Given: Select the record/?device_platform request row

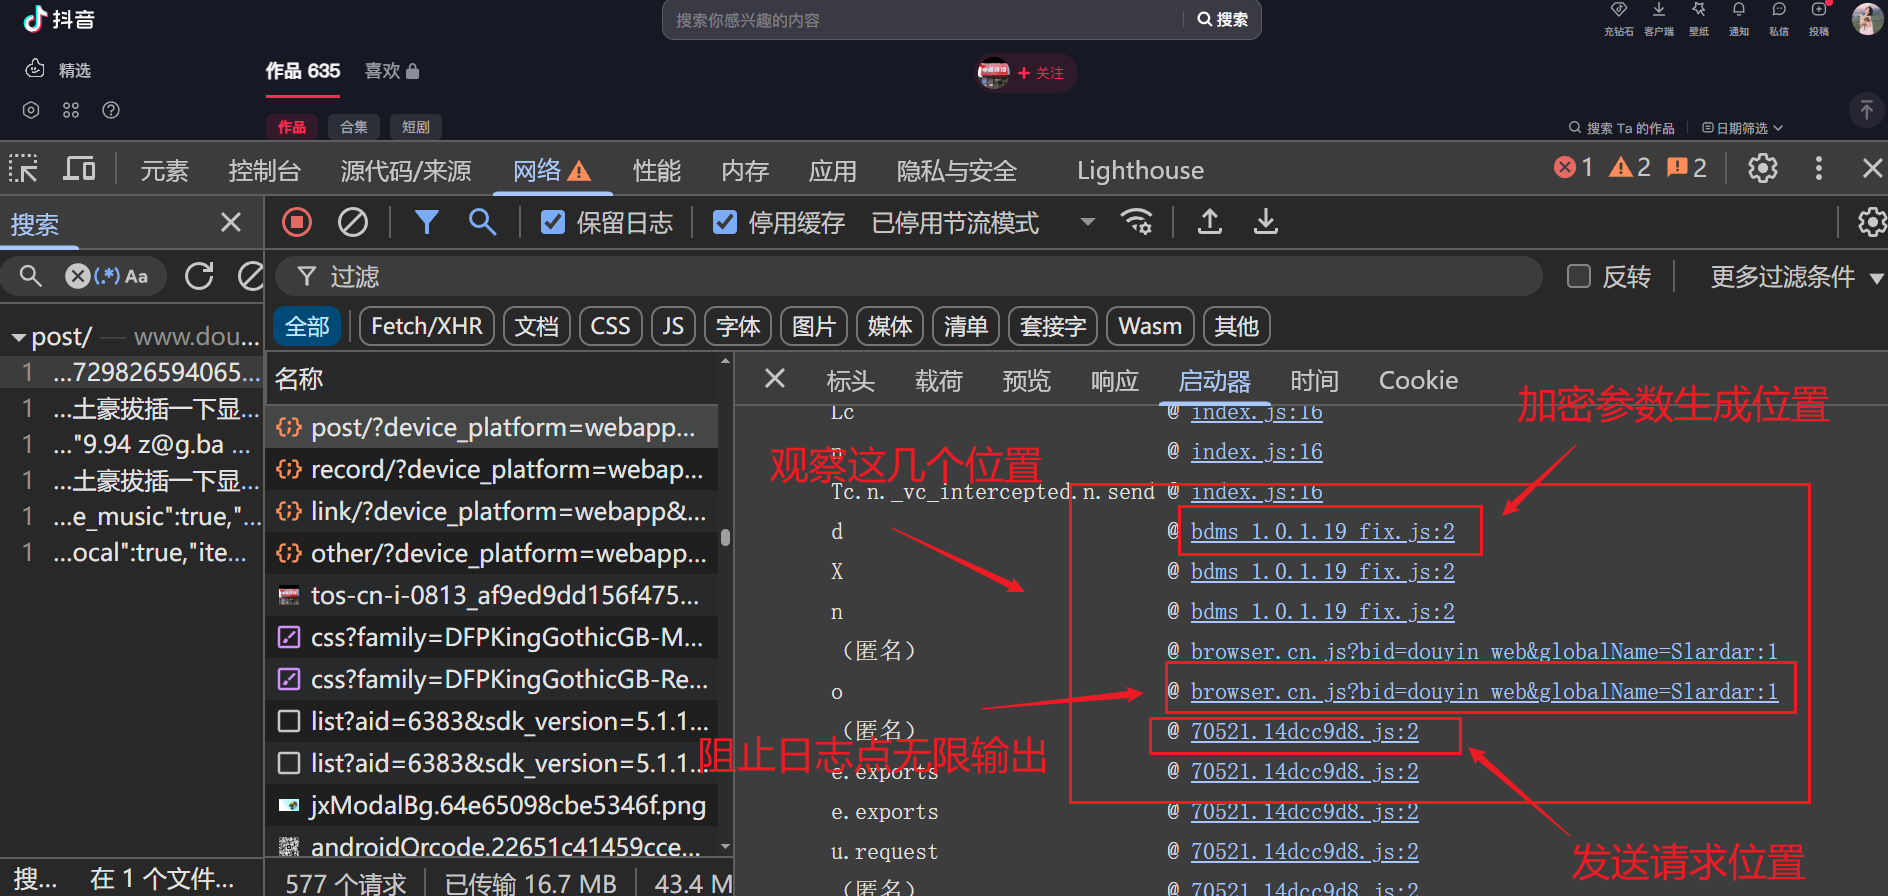Looking at the screenshot, I should coord(491,469).
